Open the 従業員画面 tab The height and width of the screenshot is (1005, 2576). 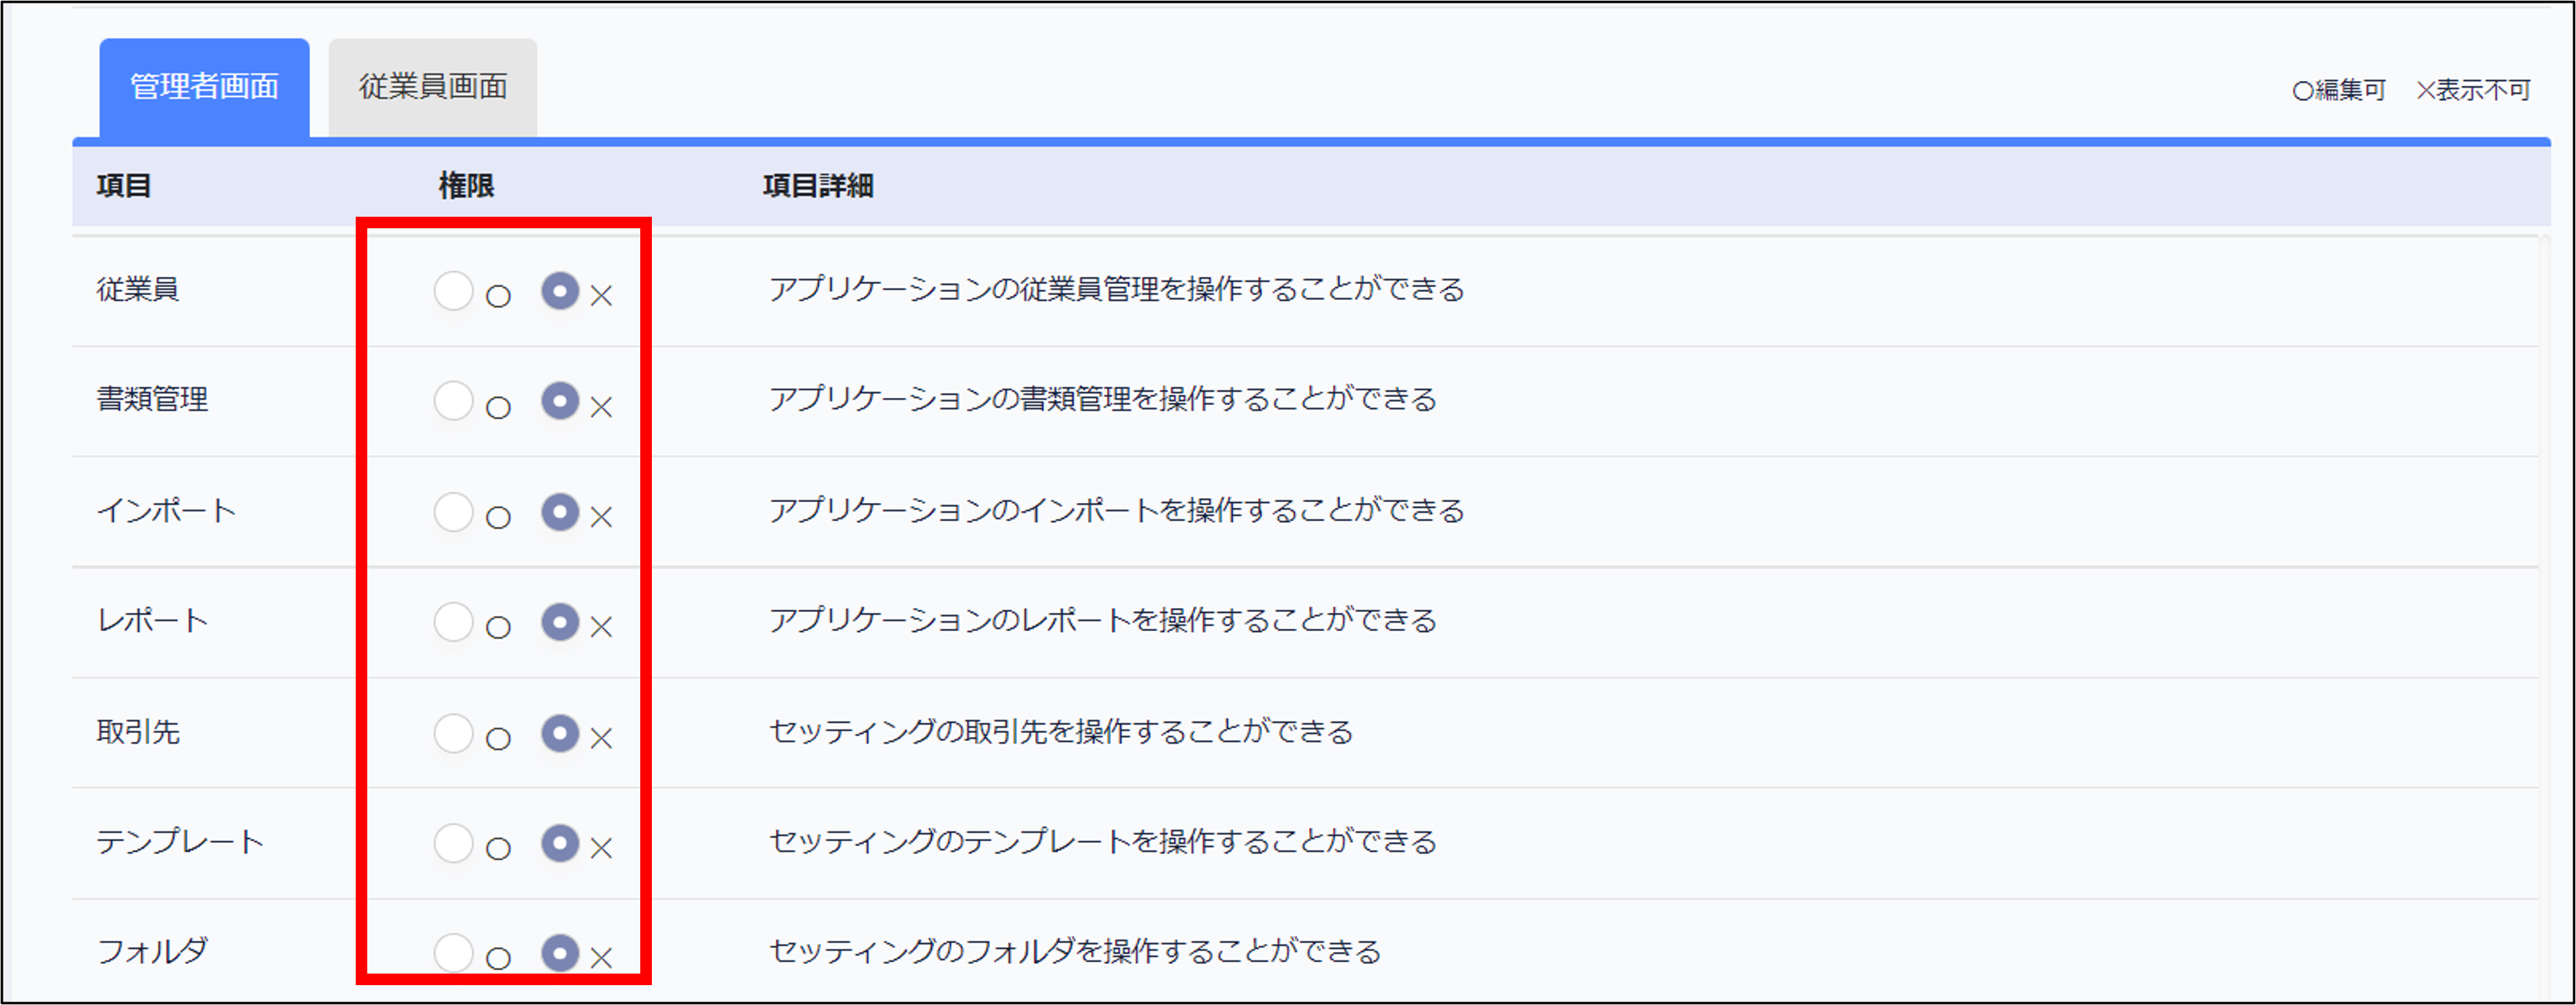(433, 87)
